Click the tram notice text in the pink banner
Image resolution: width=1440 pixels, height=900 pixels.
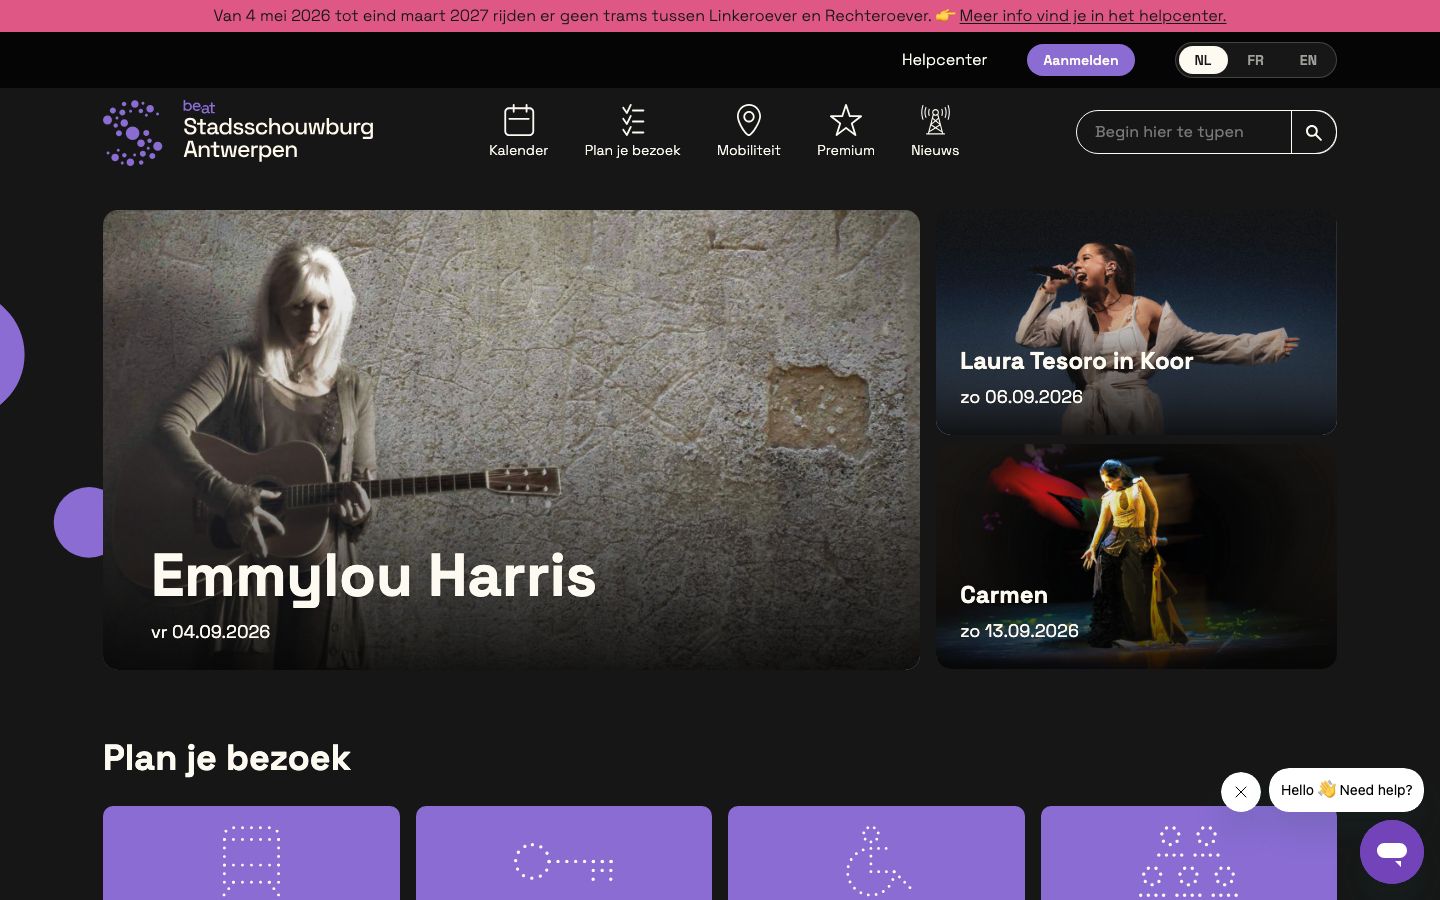coord(572,16)
